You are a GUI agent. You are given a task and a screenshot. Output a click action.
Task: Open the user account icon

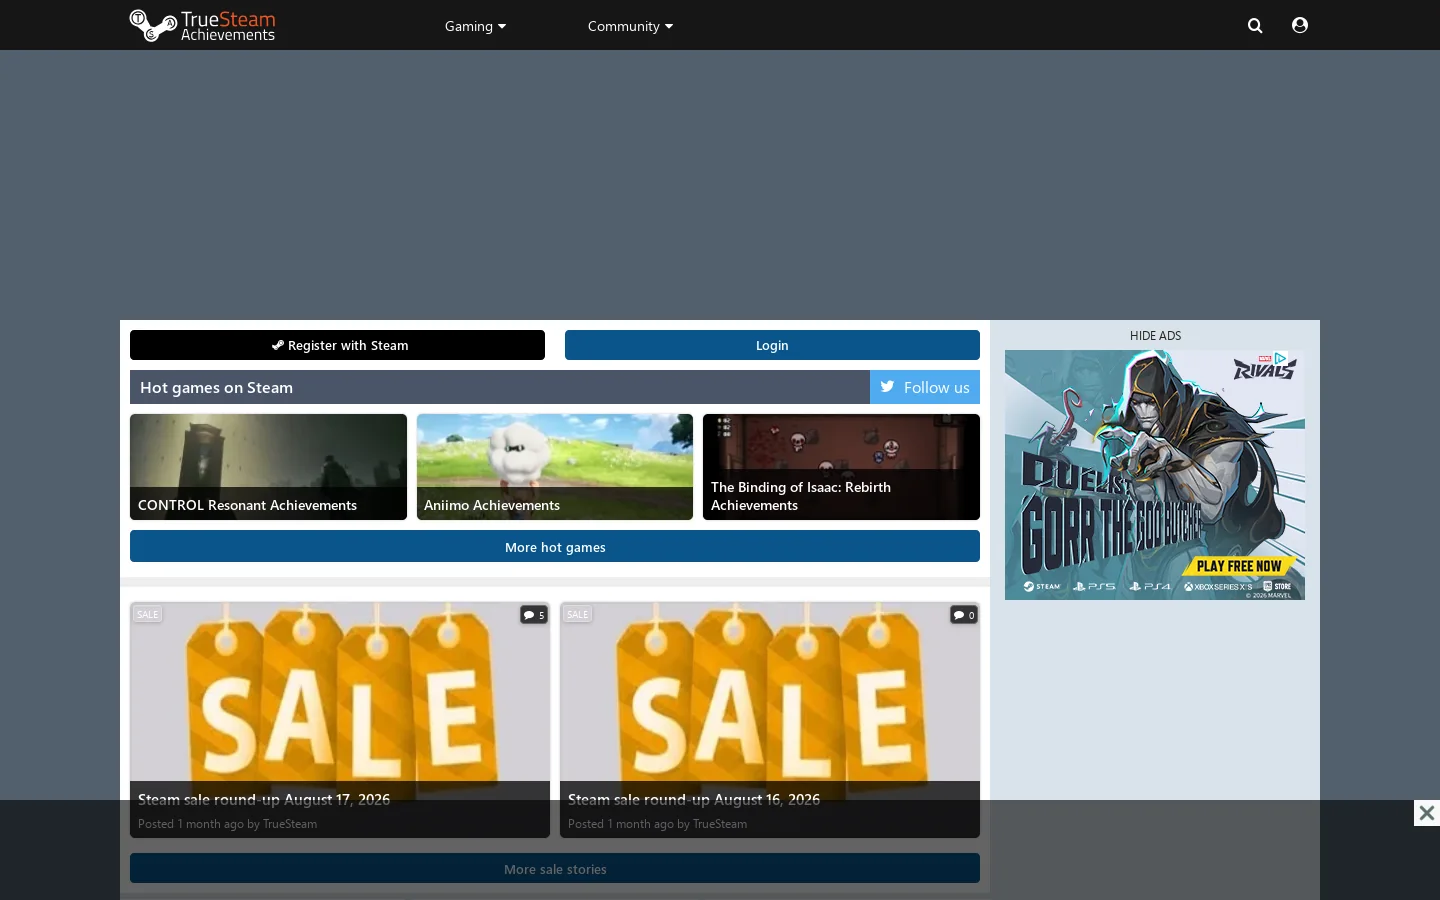1300,25
